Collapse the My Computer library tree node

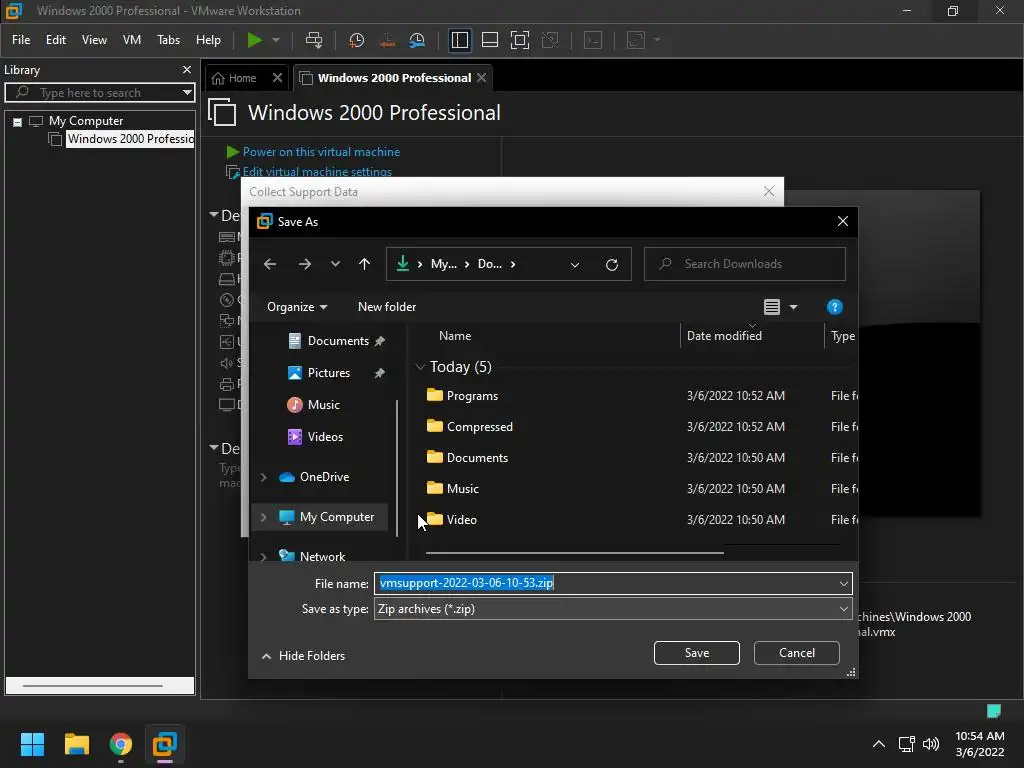point(18,121)
